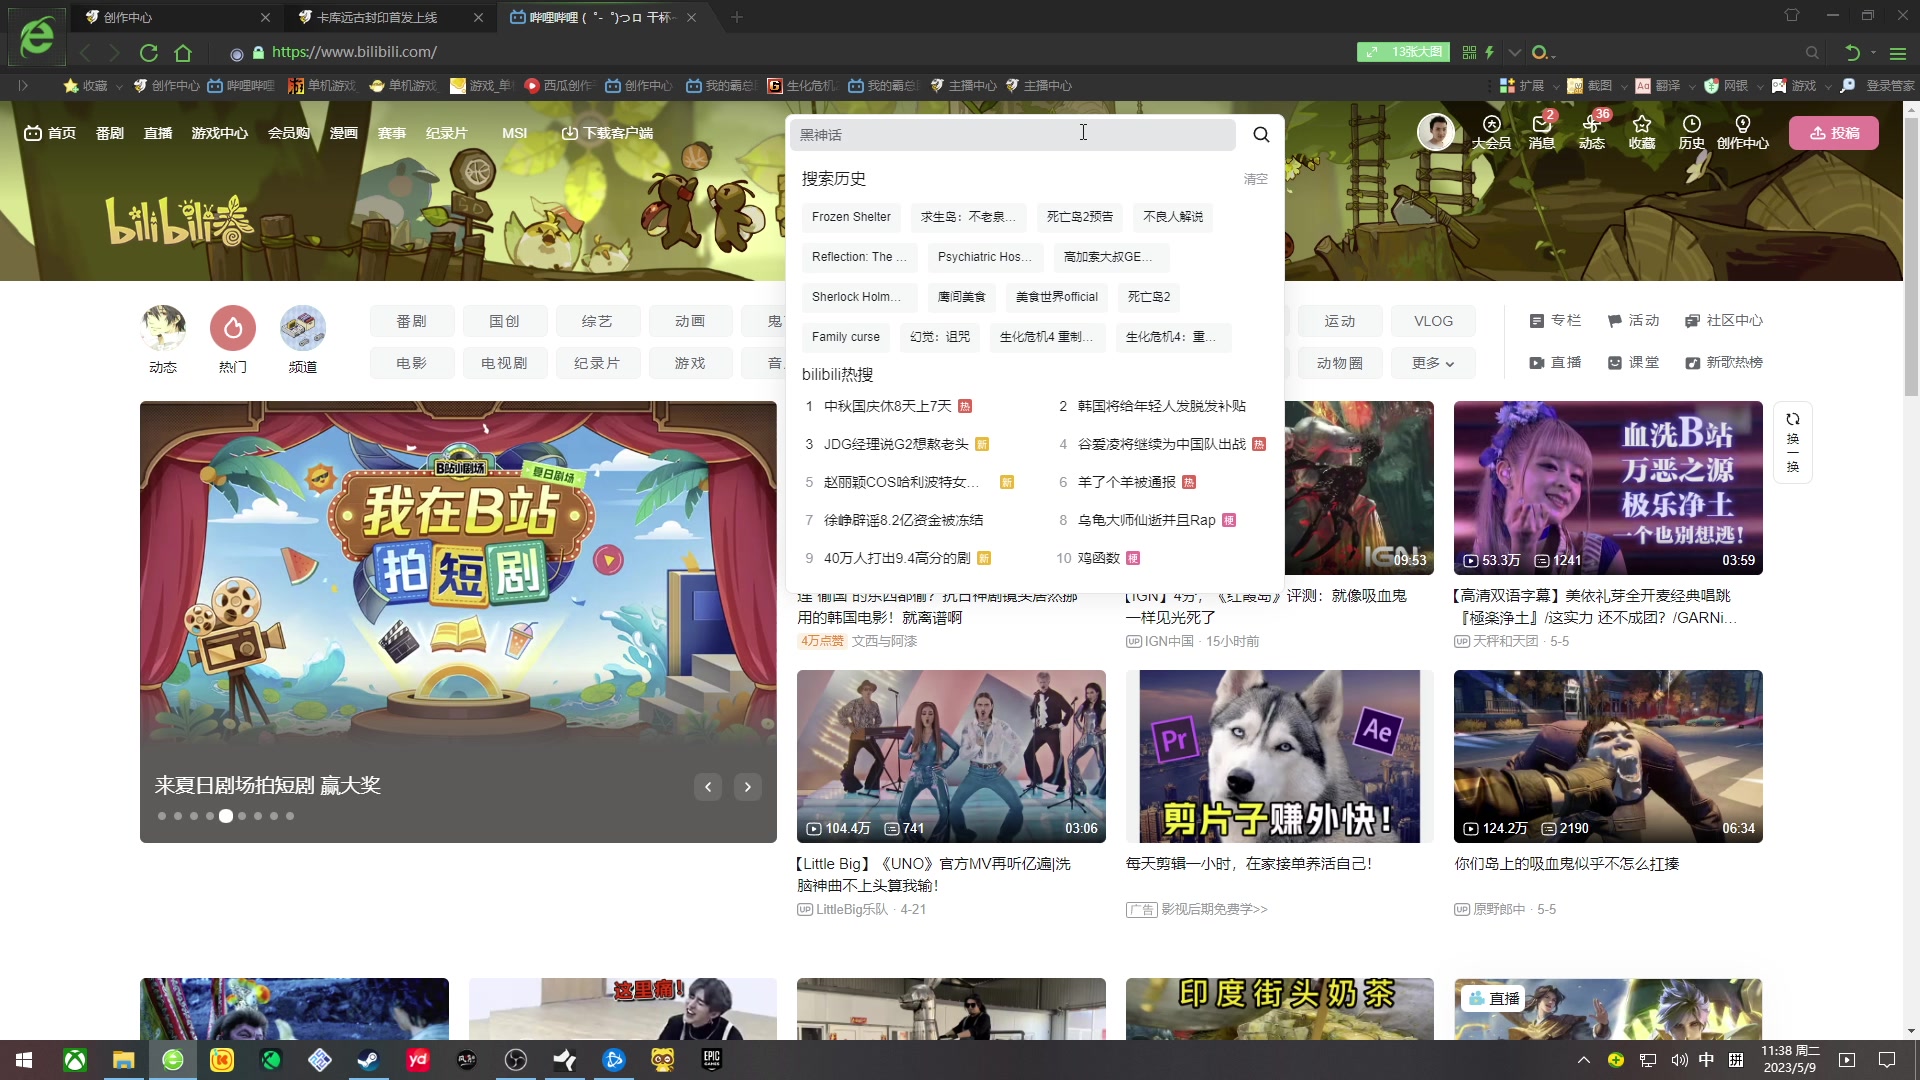The height and width of the screenshot is (1080, 1920).
Task: Select the fifth carousel dot indicator
Action: tap(226, 816)
